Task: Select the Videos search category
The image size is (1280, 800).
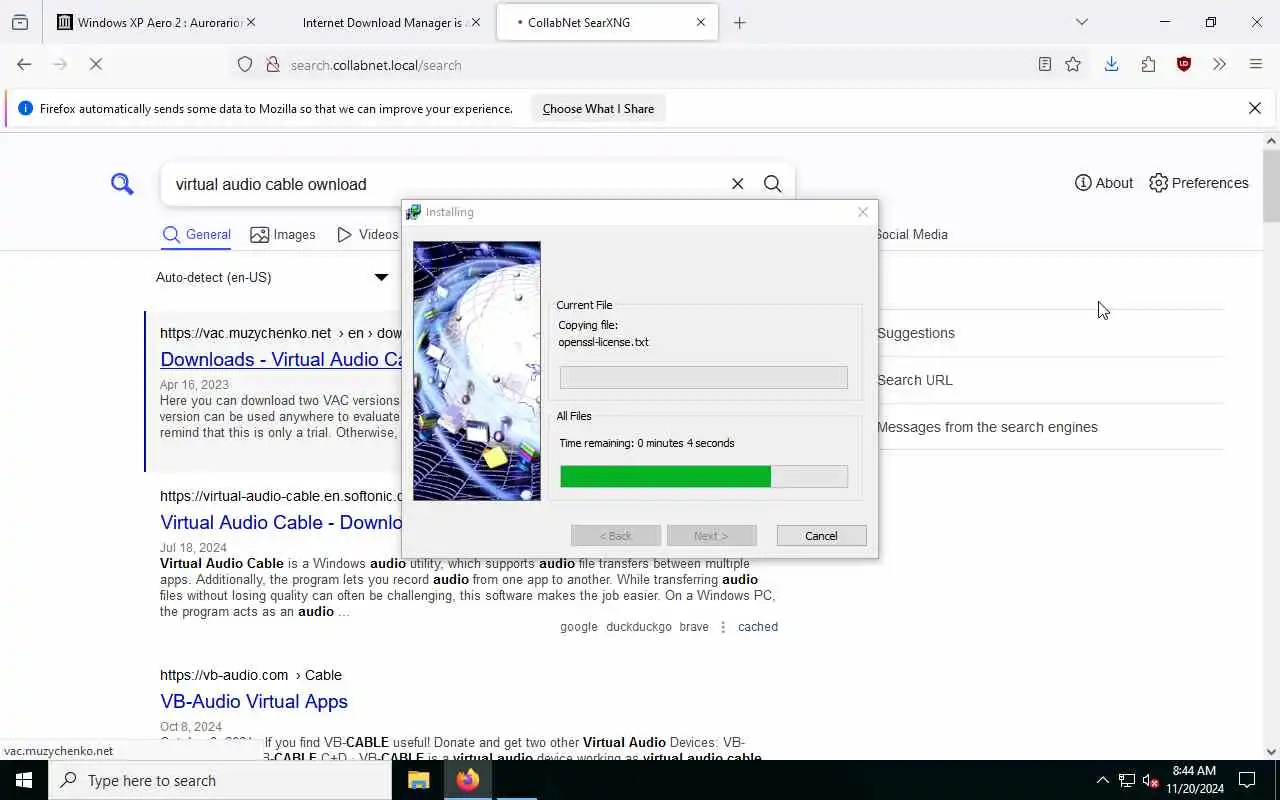Action: (367, 235)
